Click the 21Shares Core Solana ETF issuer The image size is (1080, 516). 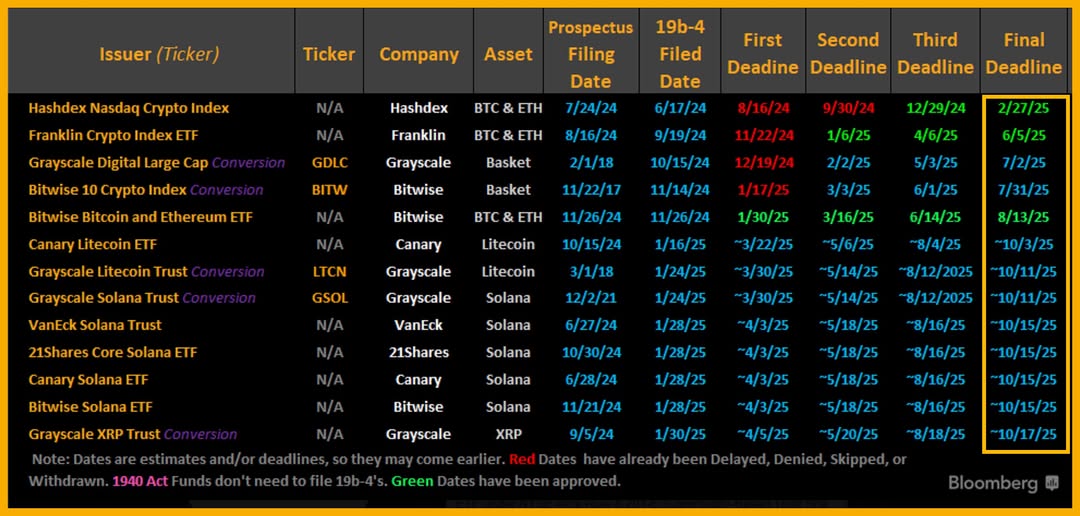coord(113,352)
